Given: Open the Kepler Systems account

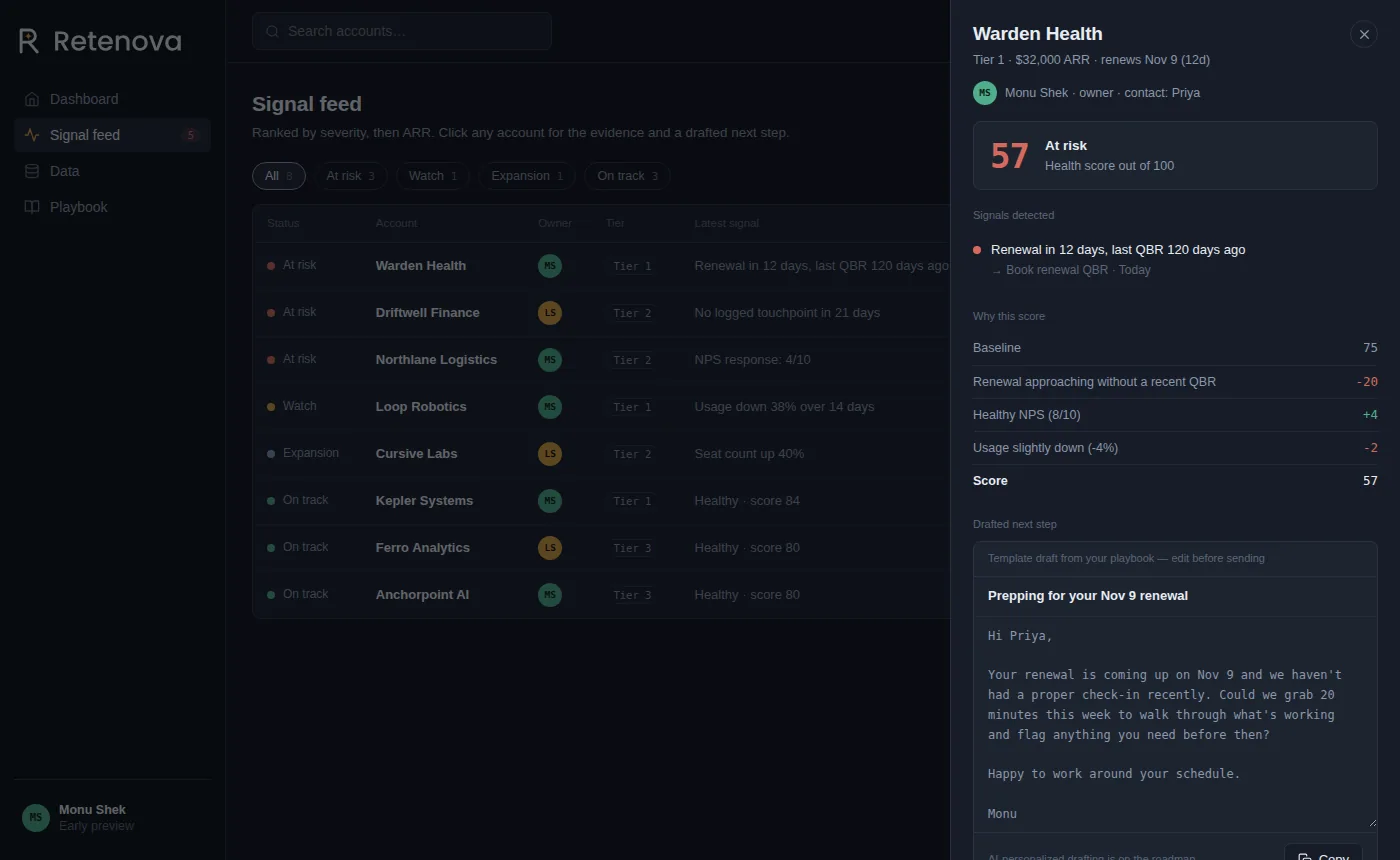Looking at the screenshot, I should coord(424,501).
